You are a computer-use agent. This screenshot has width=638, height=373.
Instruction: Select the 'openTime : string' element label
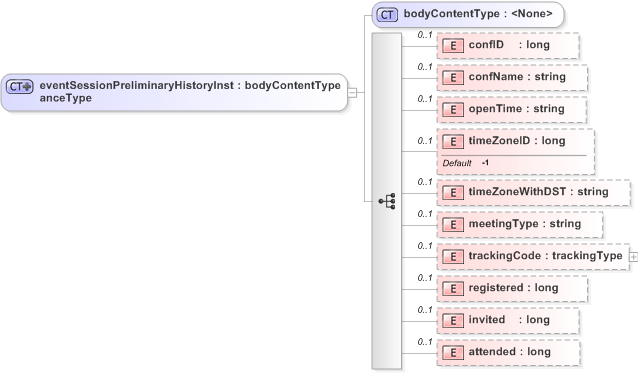(x=516, y=109)
